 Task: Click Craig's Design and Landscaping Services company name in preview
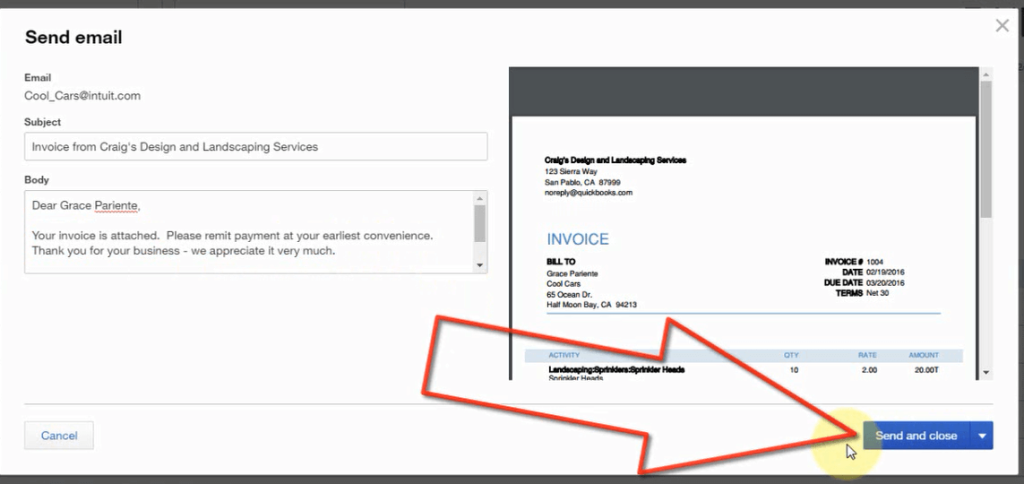[615, 160]
